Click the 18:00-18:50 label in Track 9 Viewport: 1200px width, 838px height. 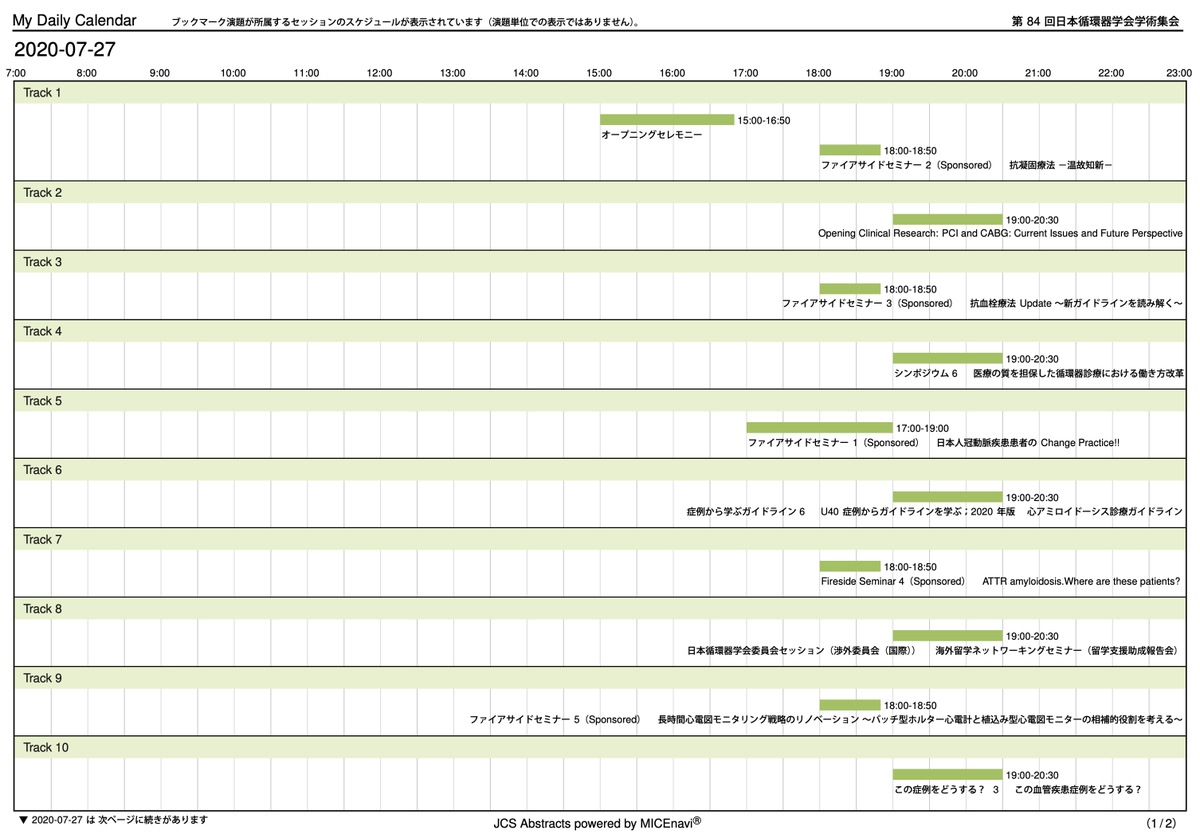point(910,704)
